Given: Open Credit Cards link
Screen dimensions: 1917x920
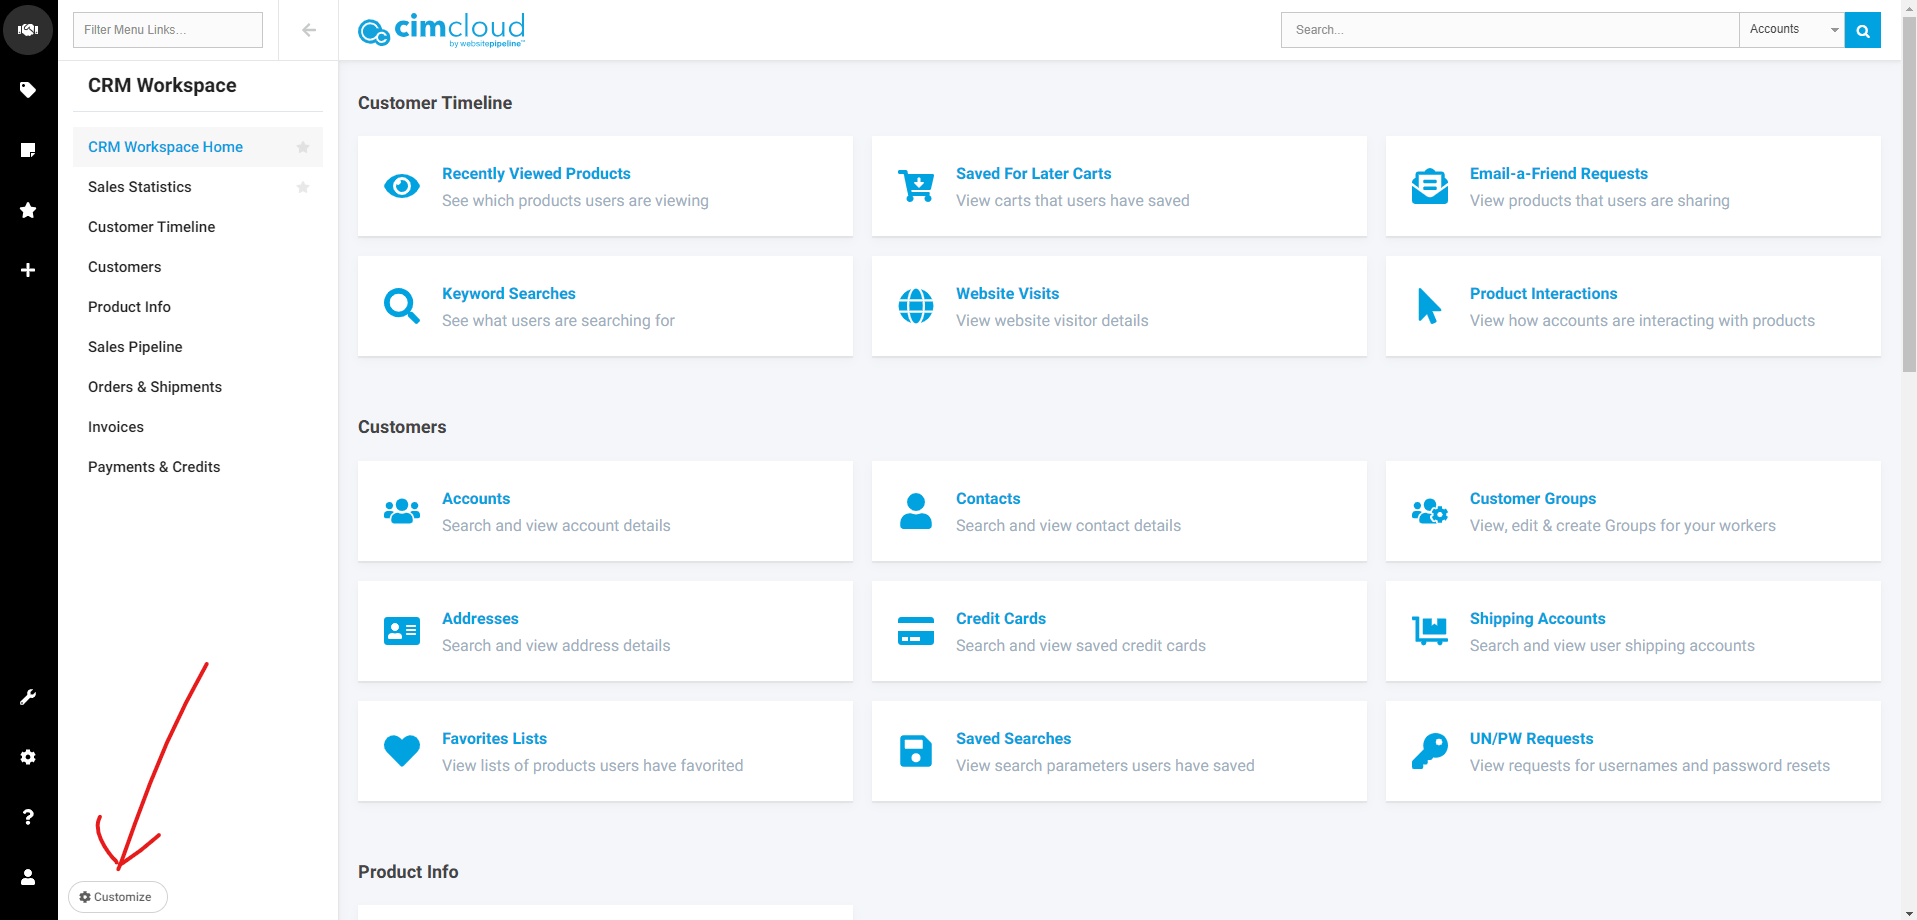Looking at the screenshot, I should (x=1000, y=619).
